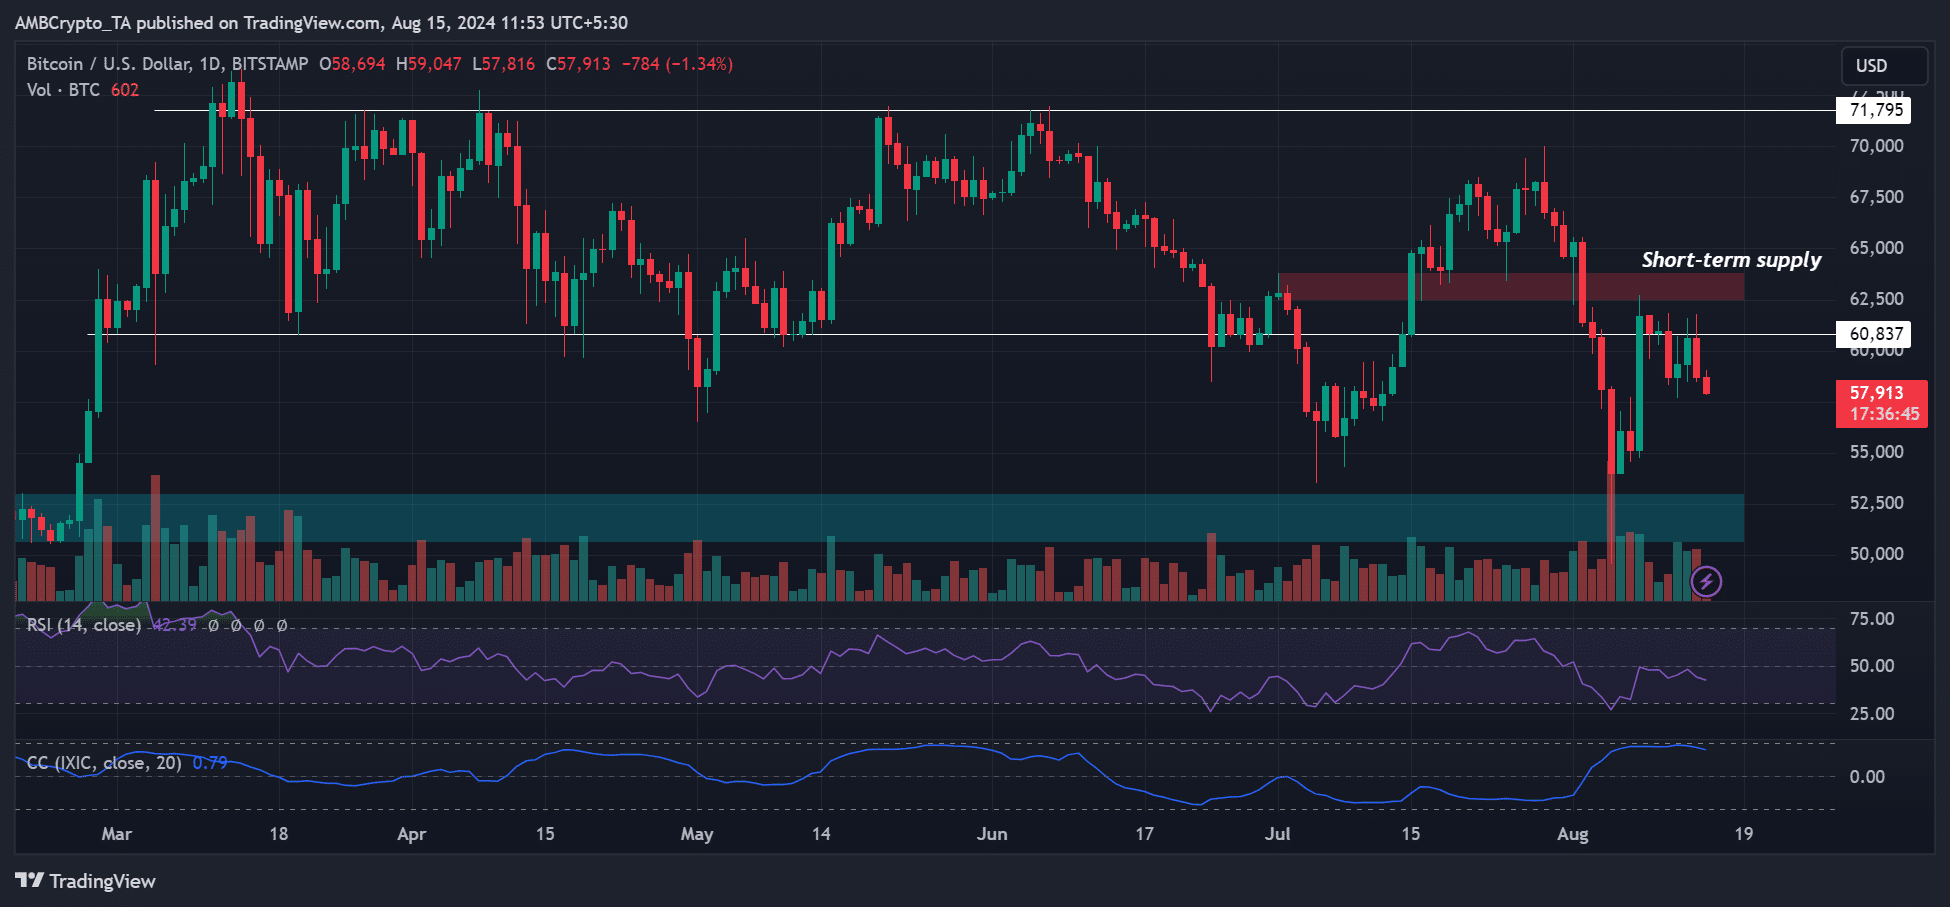The image size is (1950, 907).
Task: Click the purple lightning bolt icon
Action: 1706,581
